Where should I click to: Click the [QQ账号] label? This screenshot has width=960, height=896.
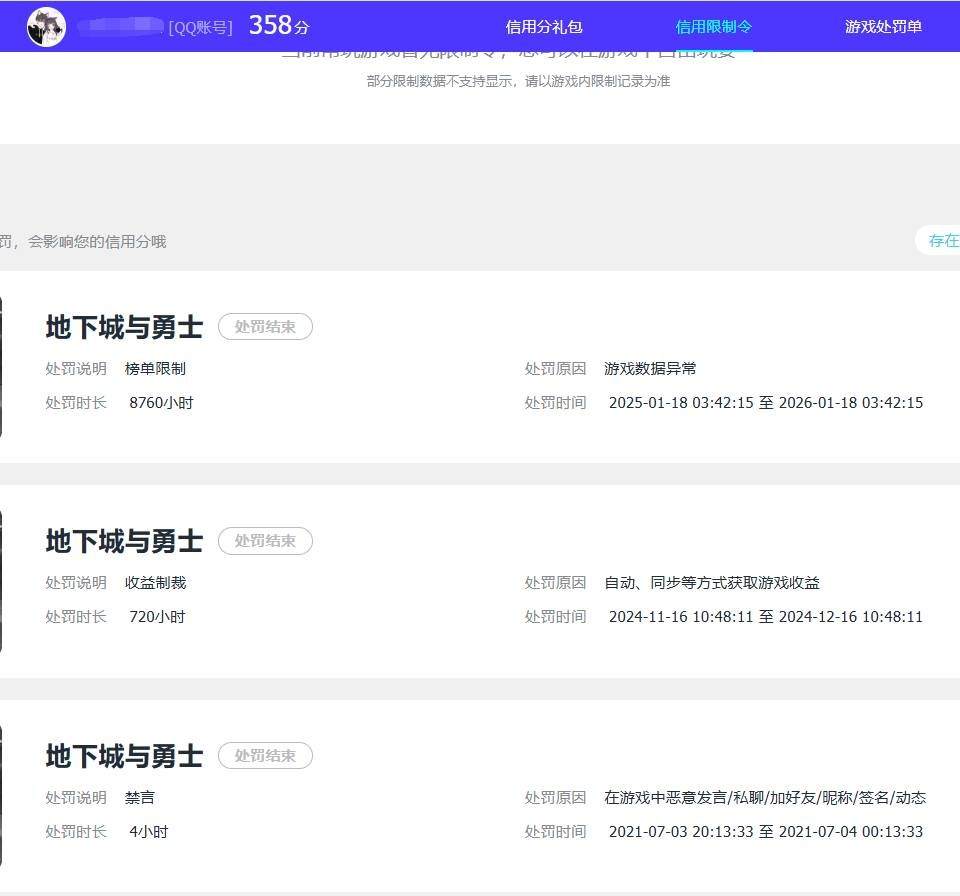(200, 28)
